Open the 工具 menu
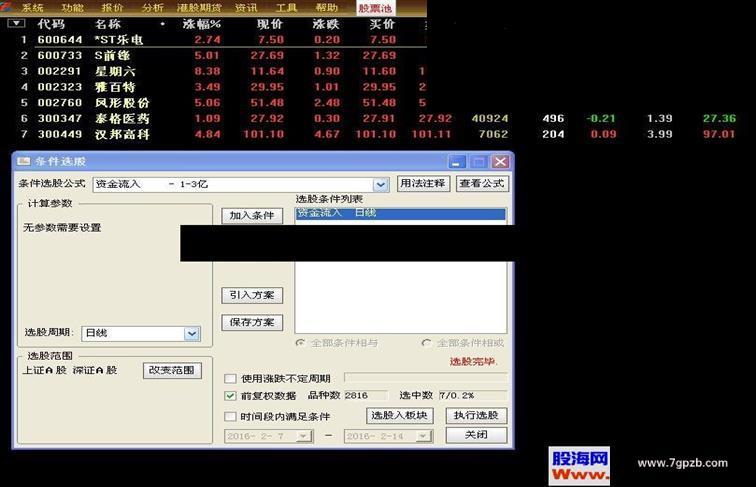Screen dimensions: 756x487 286,7
